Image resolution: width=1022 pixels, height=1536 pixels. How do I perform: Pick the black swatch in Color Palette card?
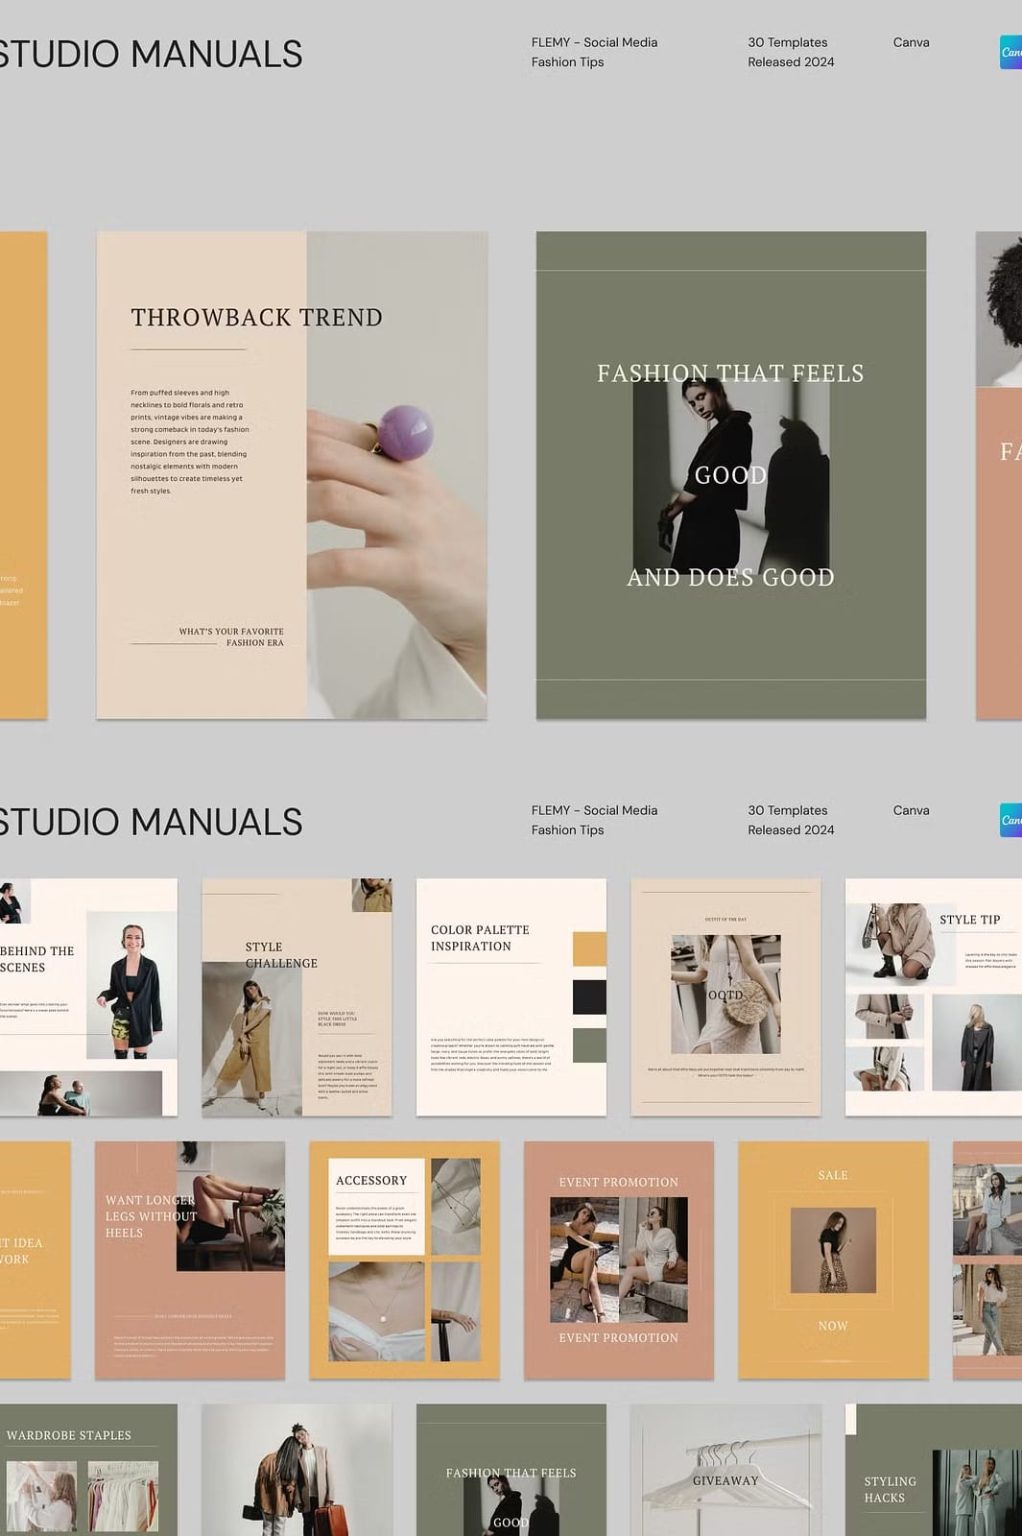(x=590, y=997)
